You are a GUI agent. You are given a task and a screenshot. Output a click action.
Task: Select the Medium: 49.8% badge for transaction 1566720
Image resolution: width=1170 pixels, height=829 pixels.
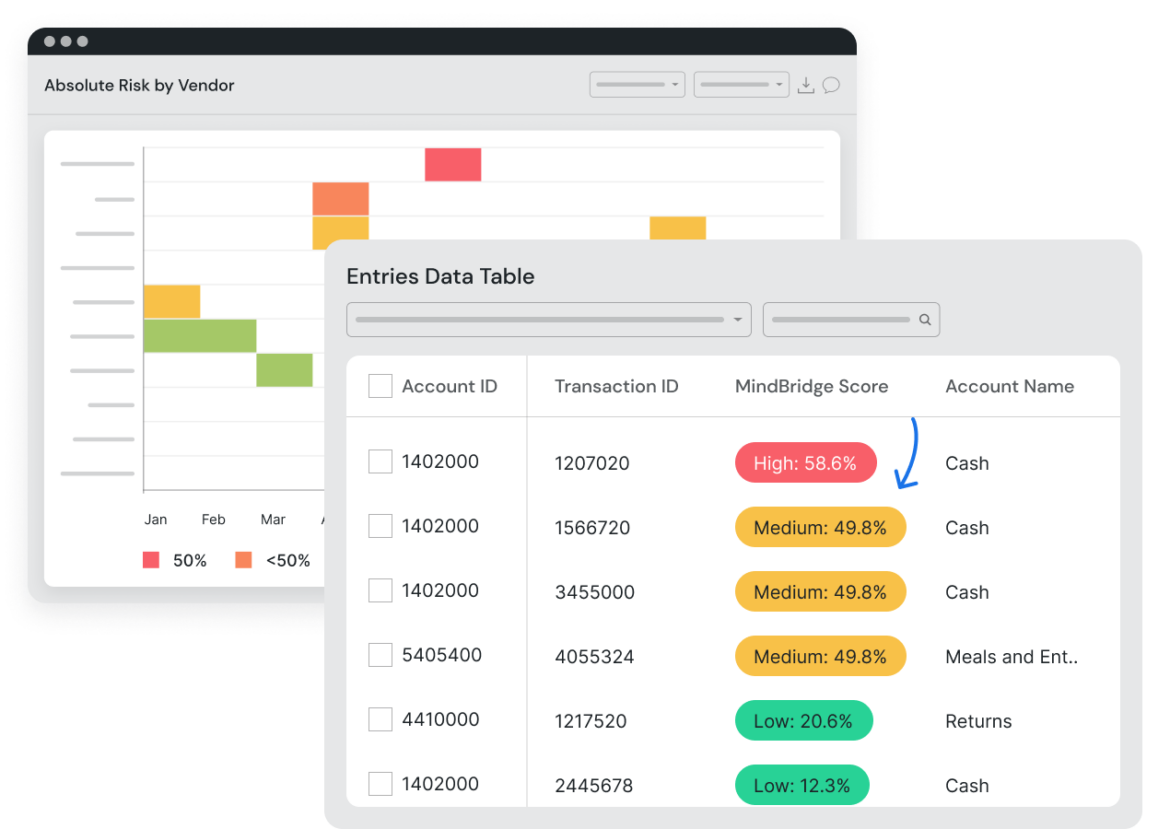pos(820,527)
